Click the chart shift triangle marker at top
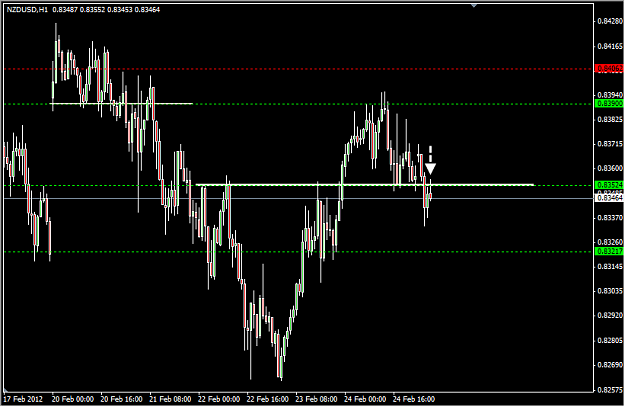625x407 pixels. (x=474, y=6)
